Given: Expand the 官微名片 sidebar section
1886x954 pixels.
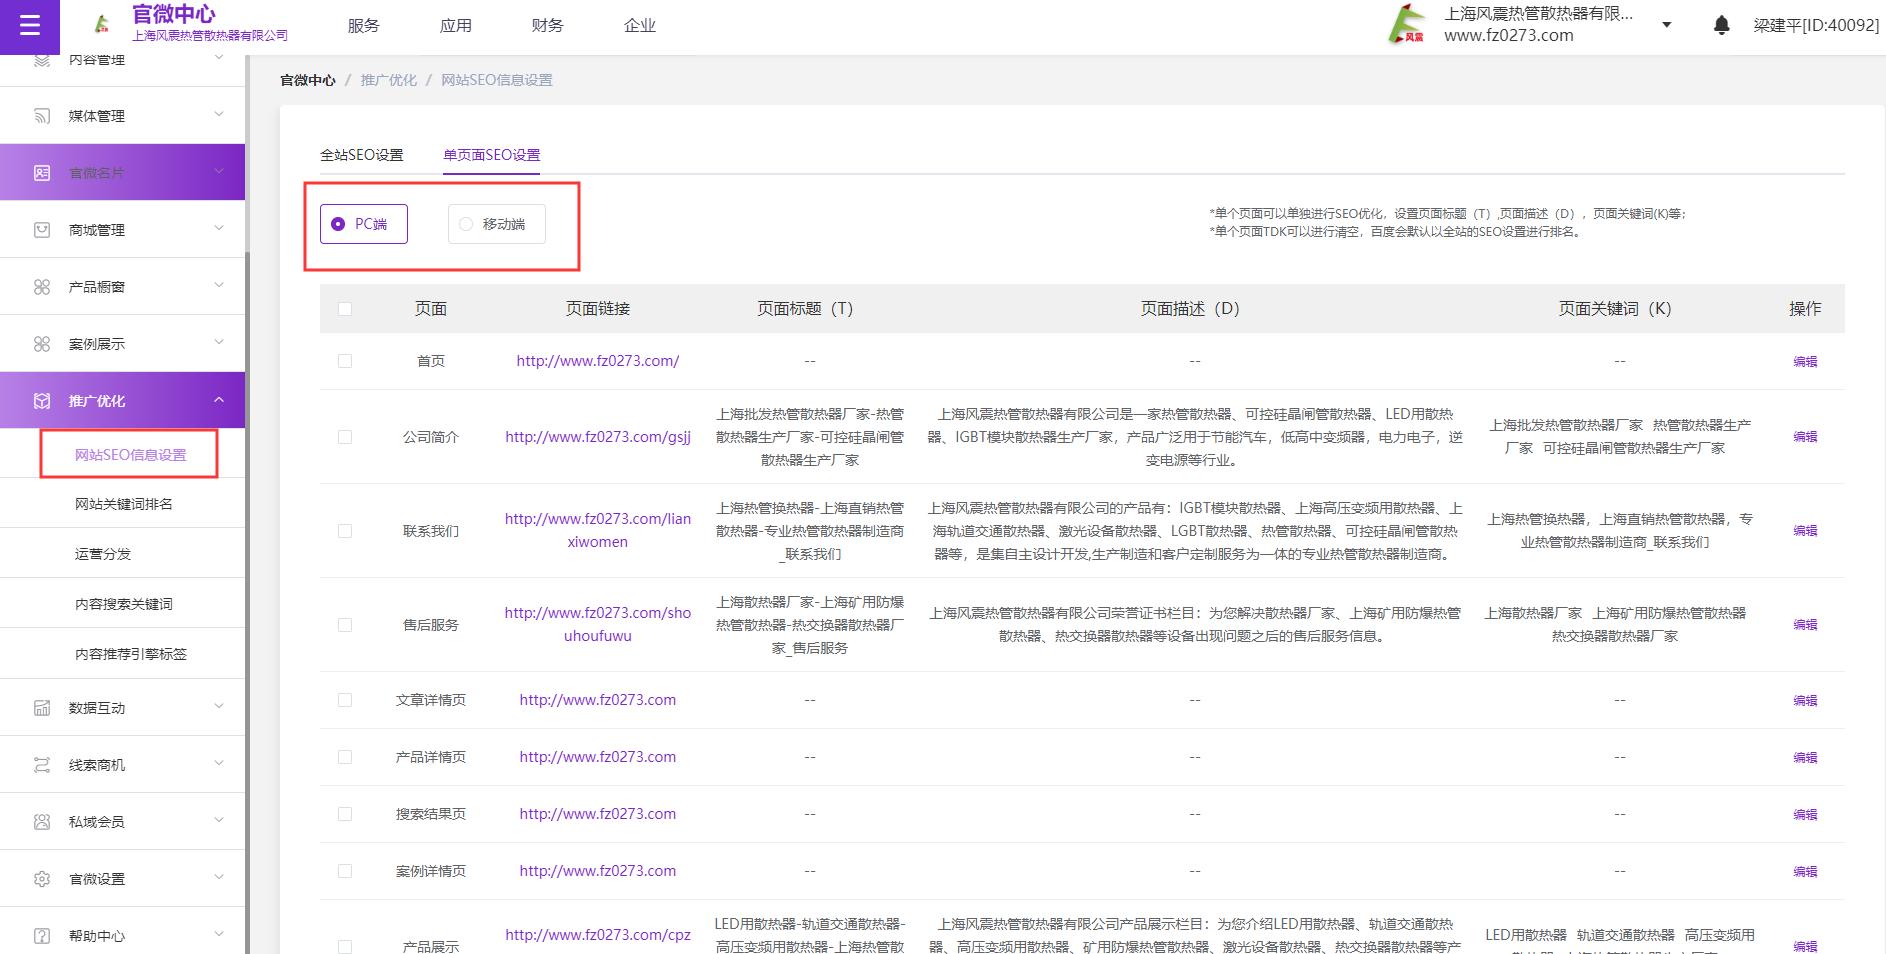Looking at the screenshot, I should [219, 172].
